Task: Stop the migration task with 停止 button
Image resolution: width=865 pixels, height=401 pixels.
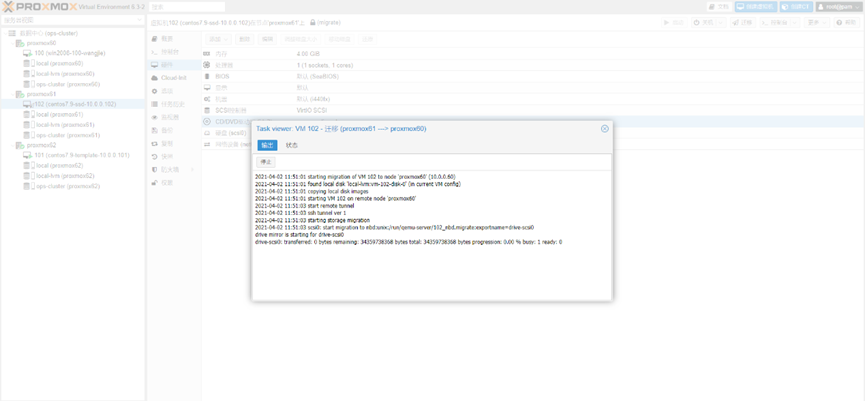Action: [x=266, y=162]
